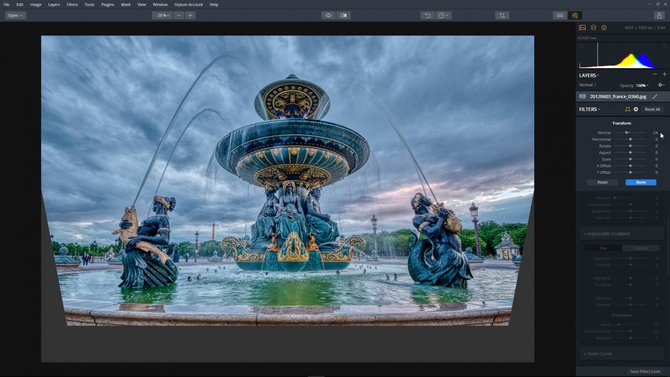Toggle the before/after compare view
The width and height of the screenshot is (670, 377).
point(344,15)
